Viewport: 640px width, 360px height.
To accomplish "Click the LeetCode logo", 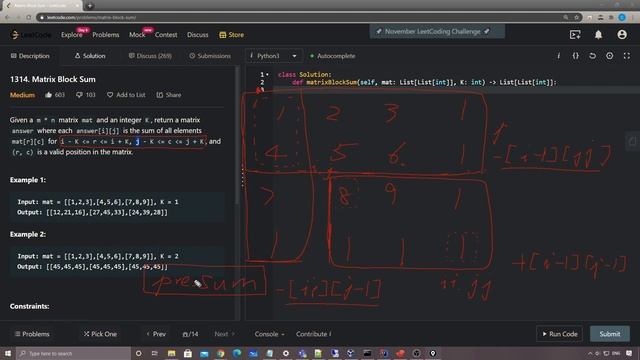I will [31, 35].
